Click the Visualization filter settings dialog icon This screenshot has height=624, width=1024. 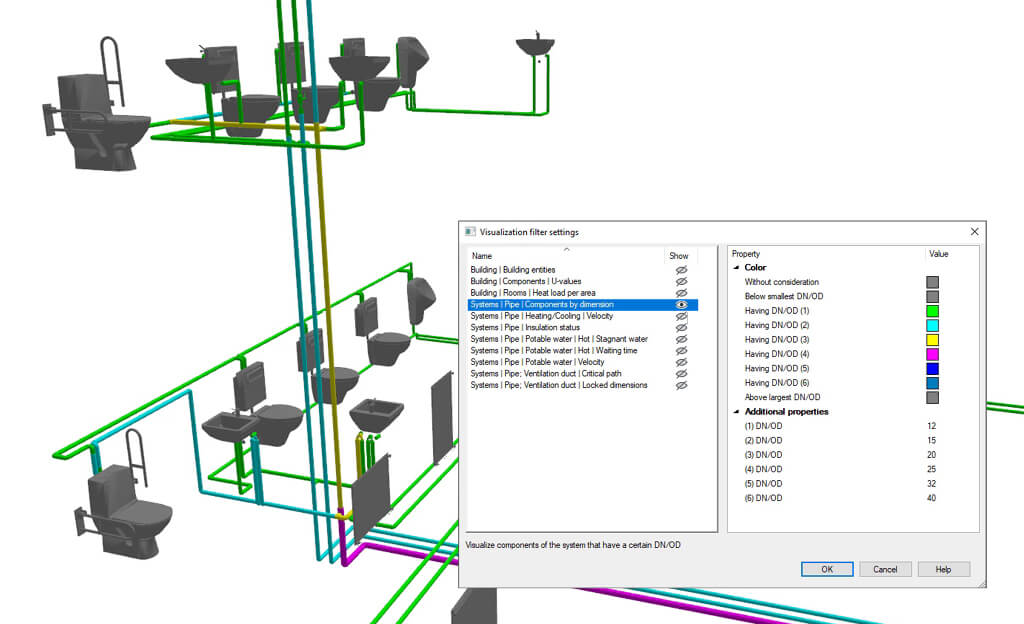(471, 232)
